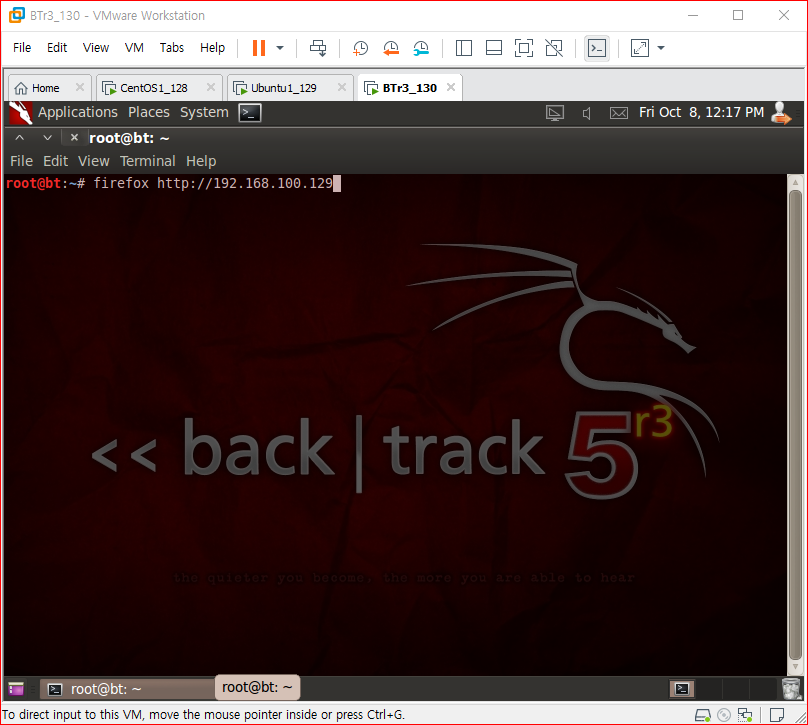Click the terminal window down arrow

tap(47, 138)
